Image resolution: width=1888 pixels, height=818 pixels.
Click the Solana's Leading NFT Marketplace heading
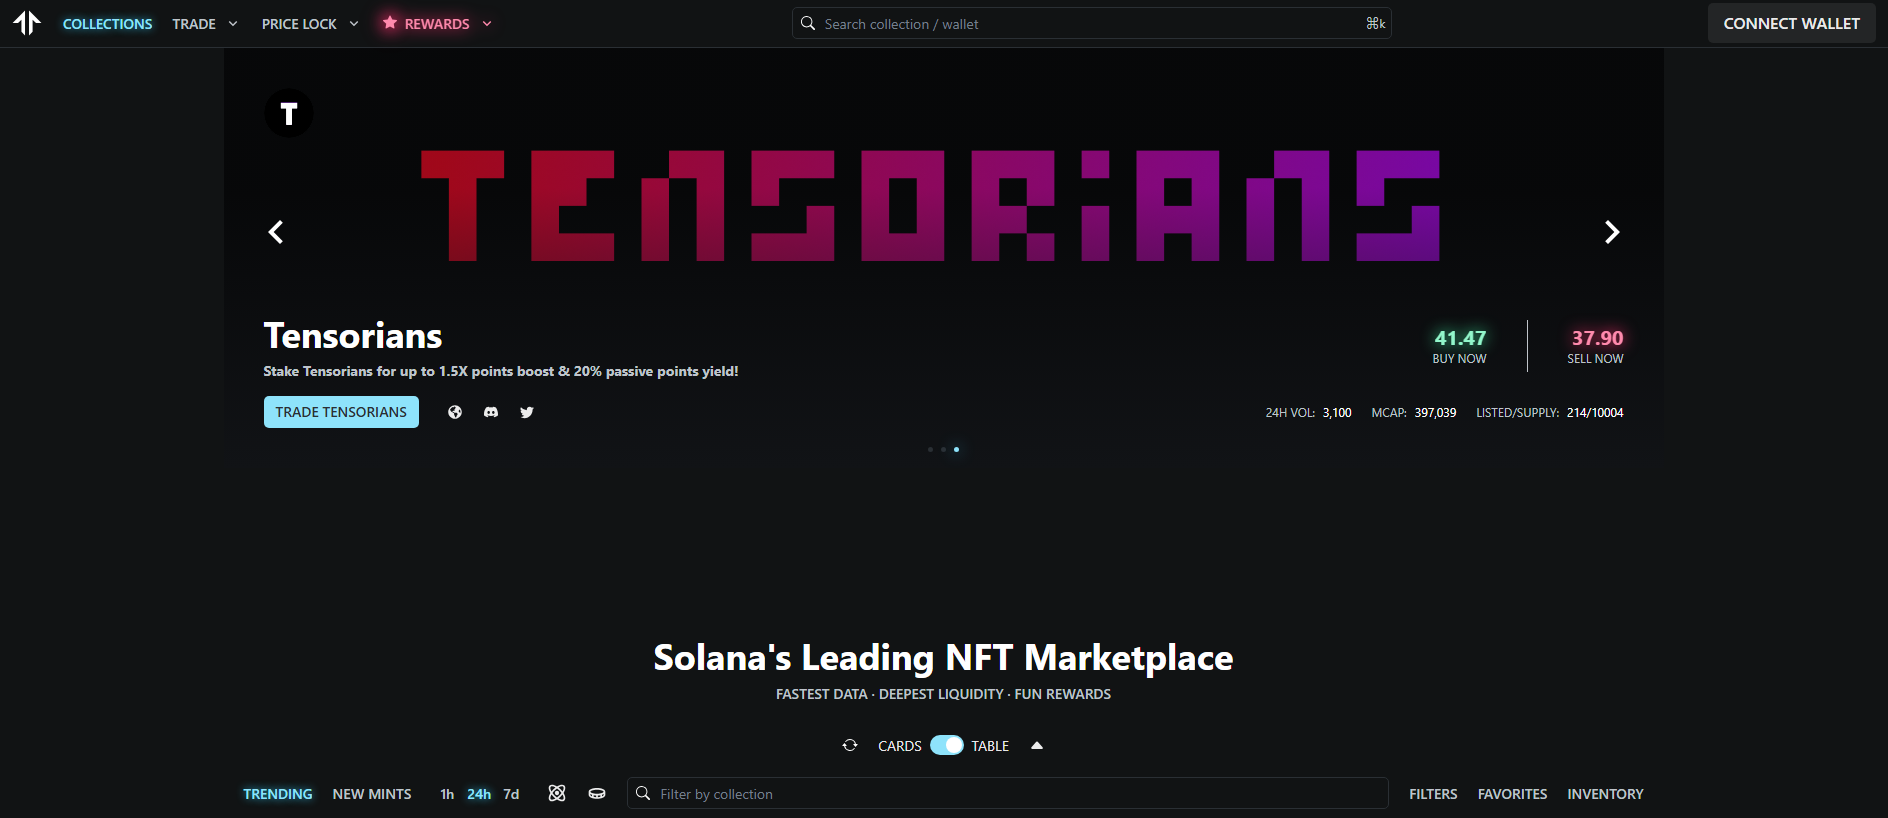coord(943,658)
